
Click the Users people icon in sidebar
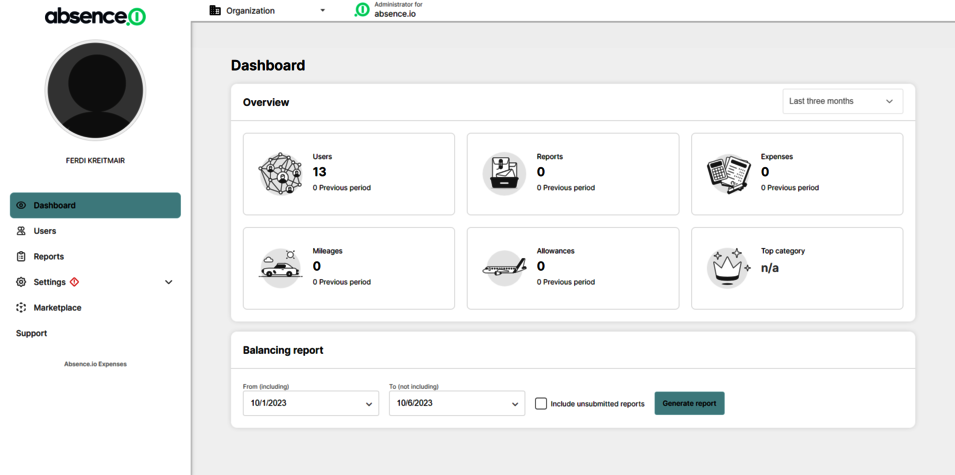click(x=21, y=231)
